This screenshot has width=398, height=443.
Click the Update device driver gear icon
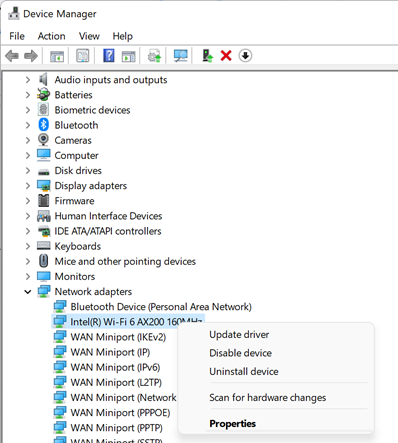tap(154, 56)
